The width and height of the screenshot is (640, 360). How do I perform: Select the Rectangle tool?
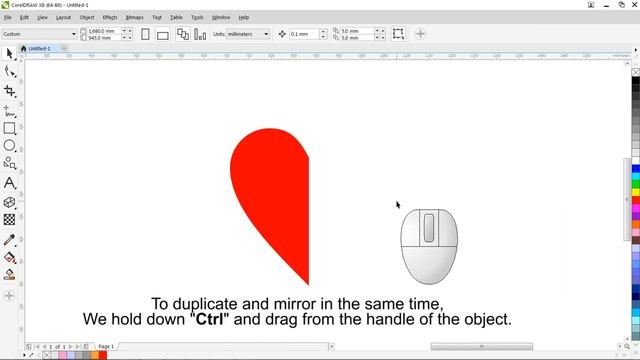tap(9, 128)
